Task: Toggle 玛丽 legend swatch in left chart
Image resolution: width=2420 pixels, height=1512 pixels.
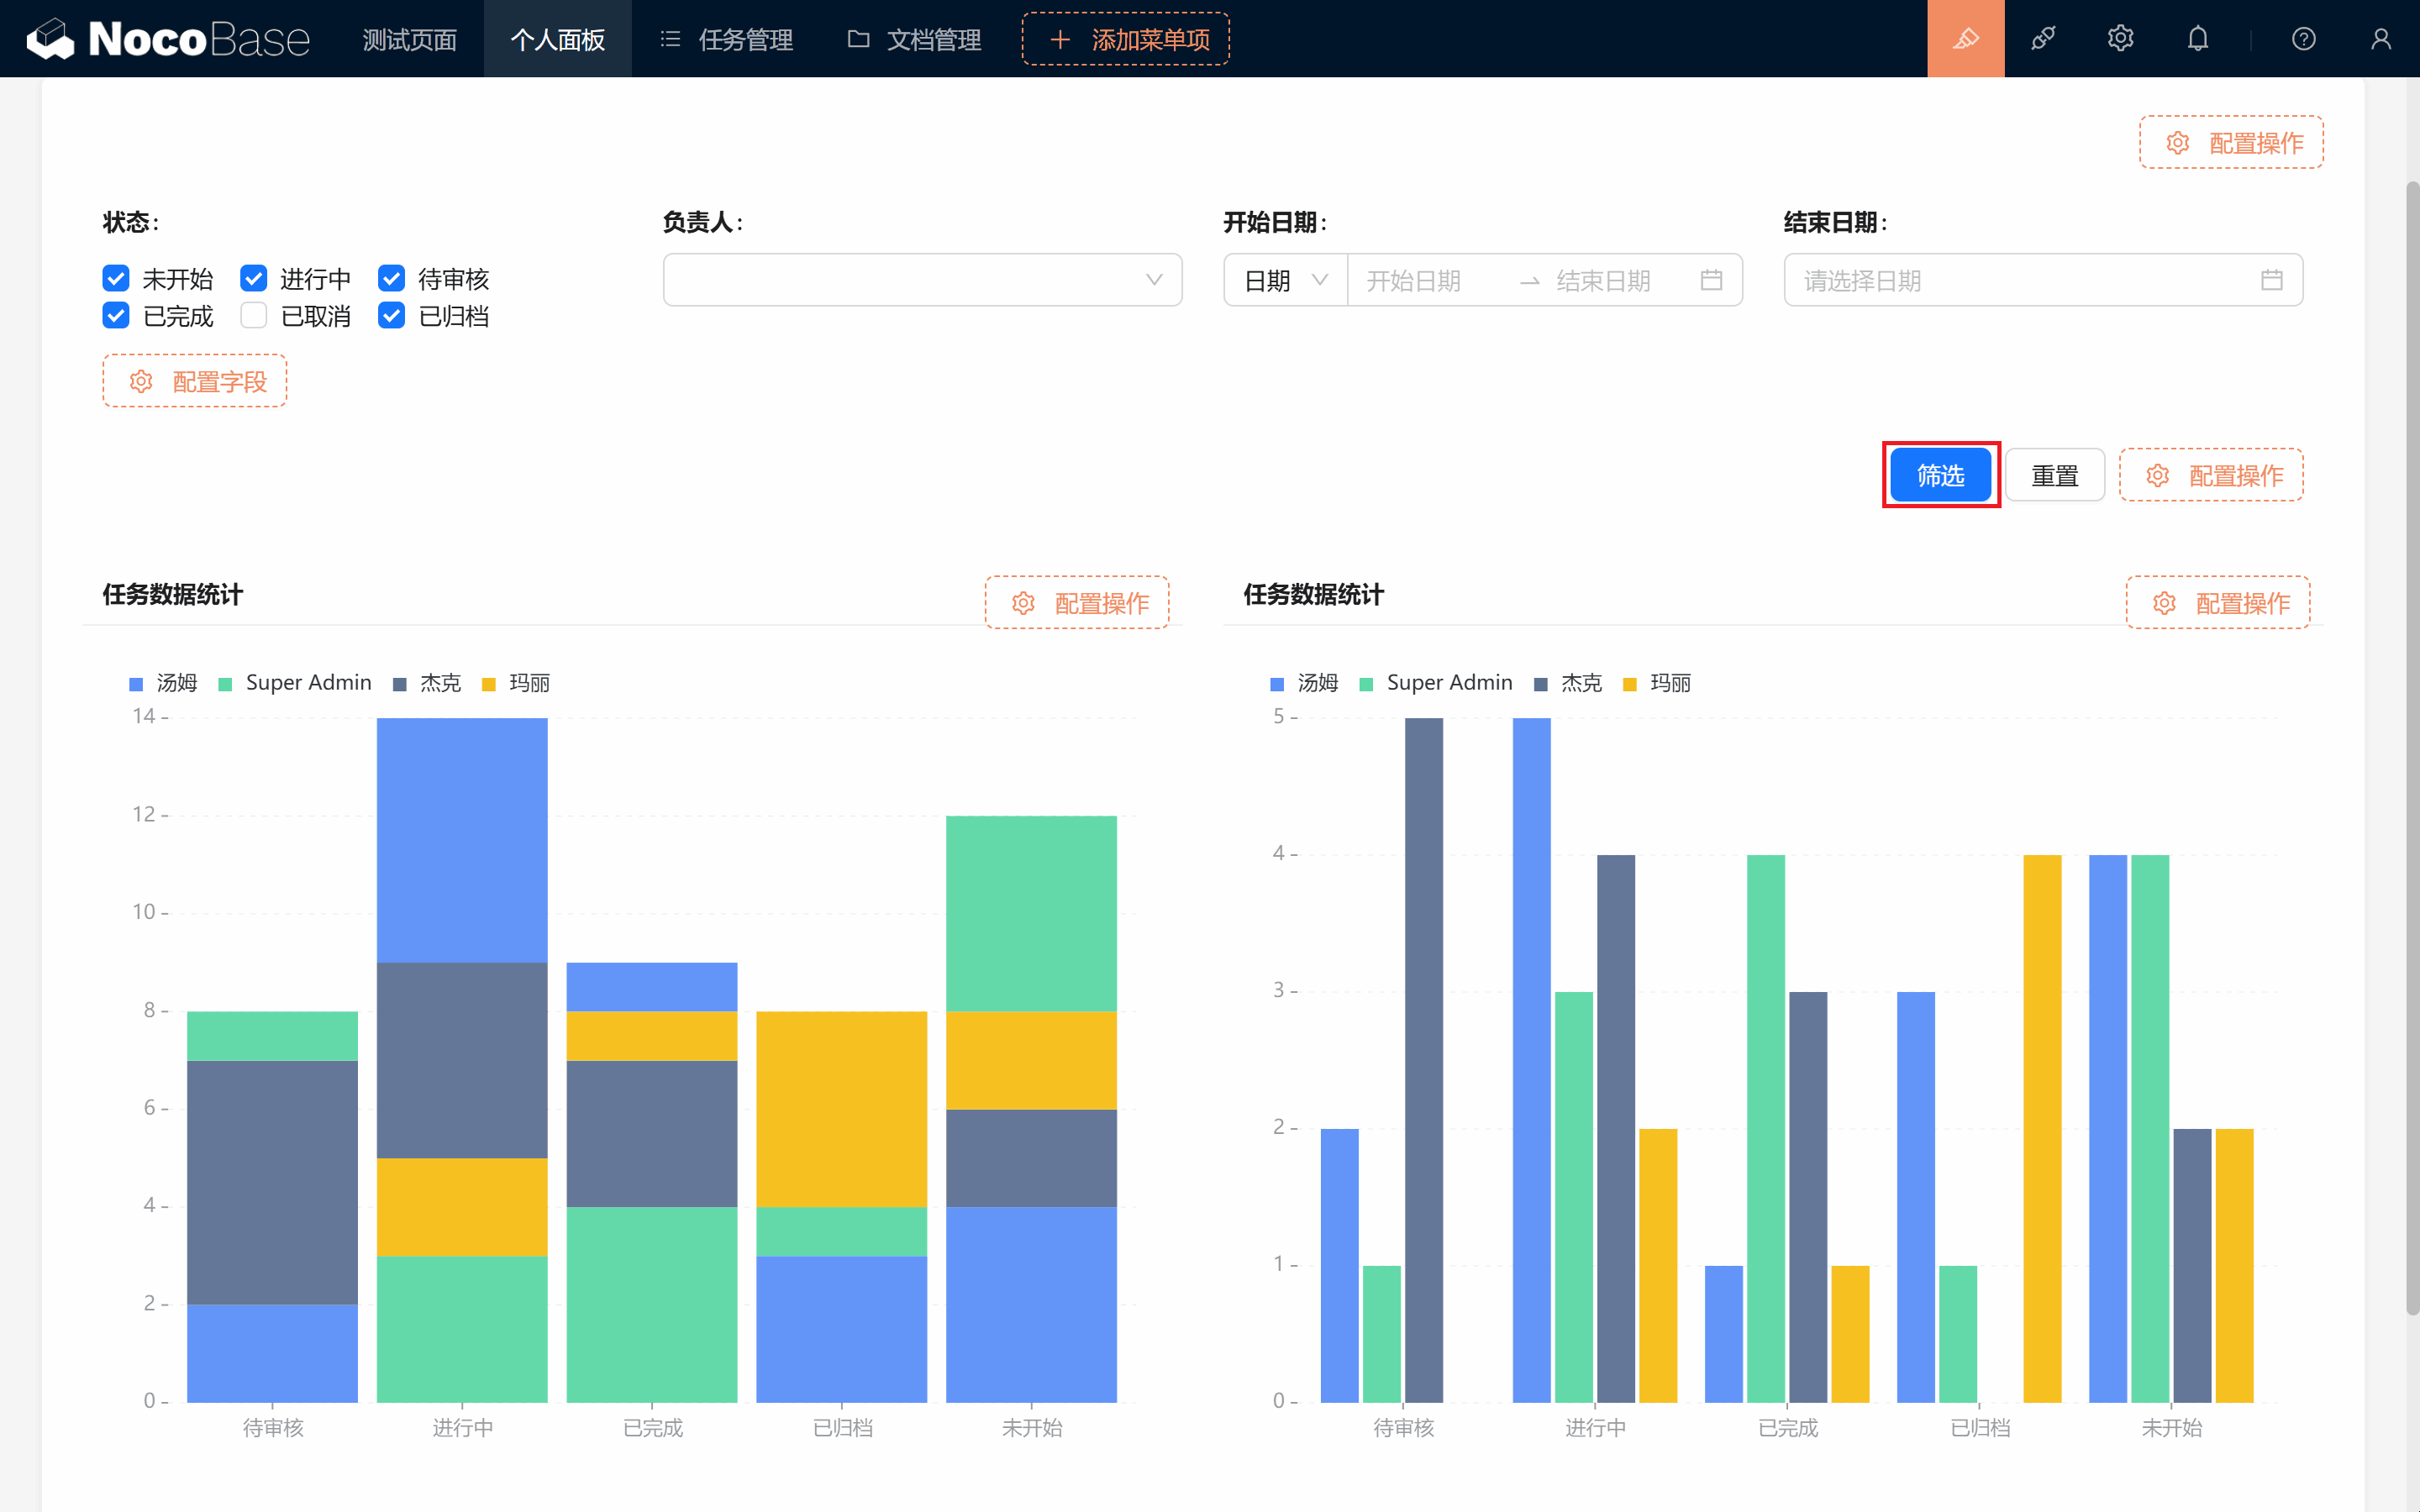Action: coord(489,684)
